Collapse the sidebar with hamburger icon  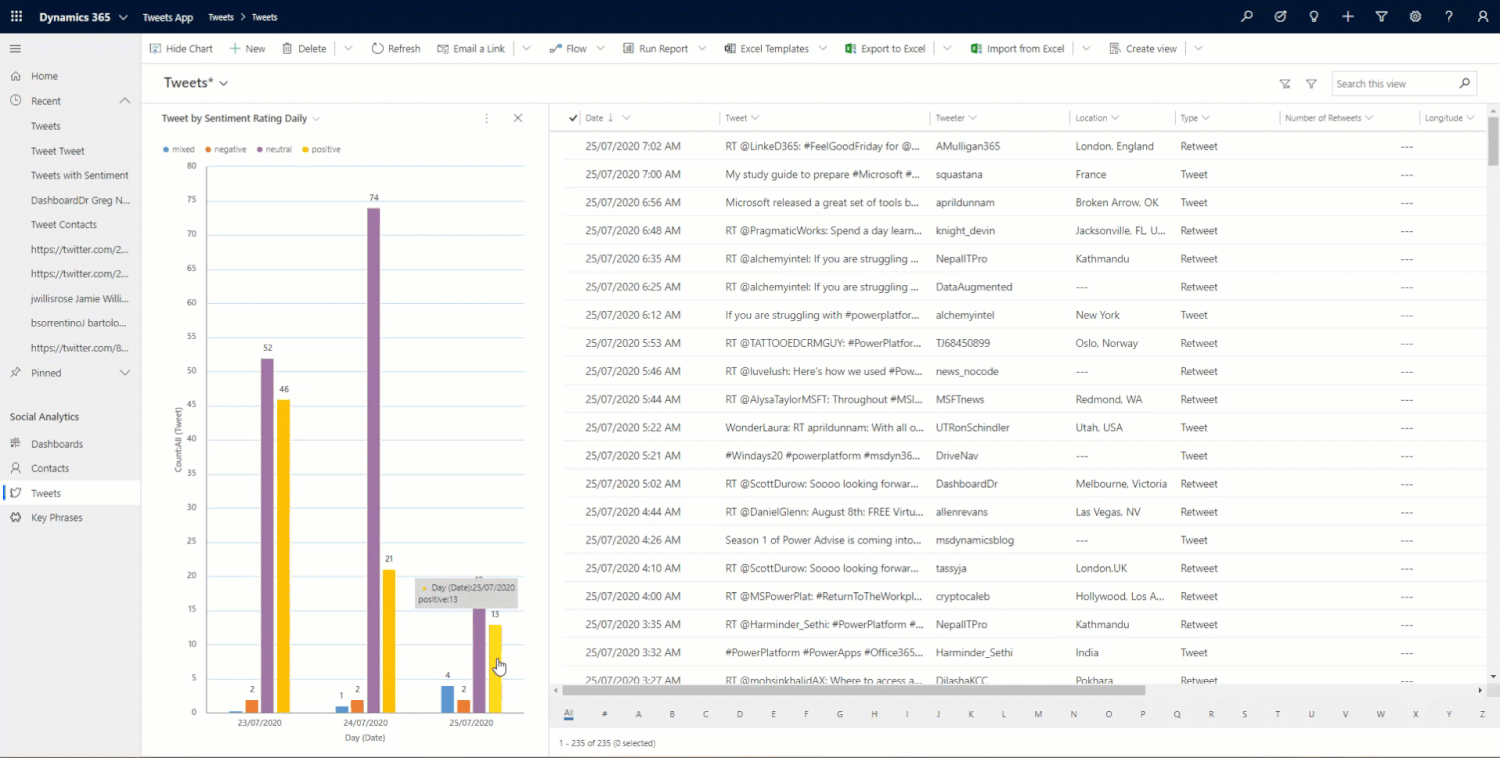15,48
